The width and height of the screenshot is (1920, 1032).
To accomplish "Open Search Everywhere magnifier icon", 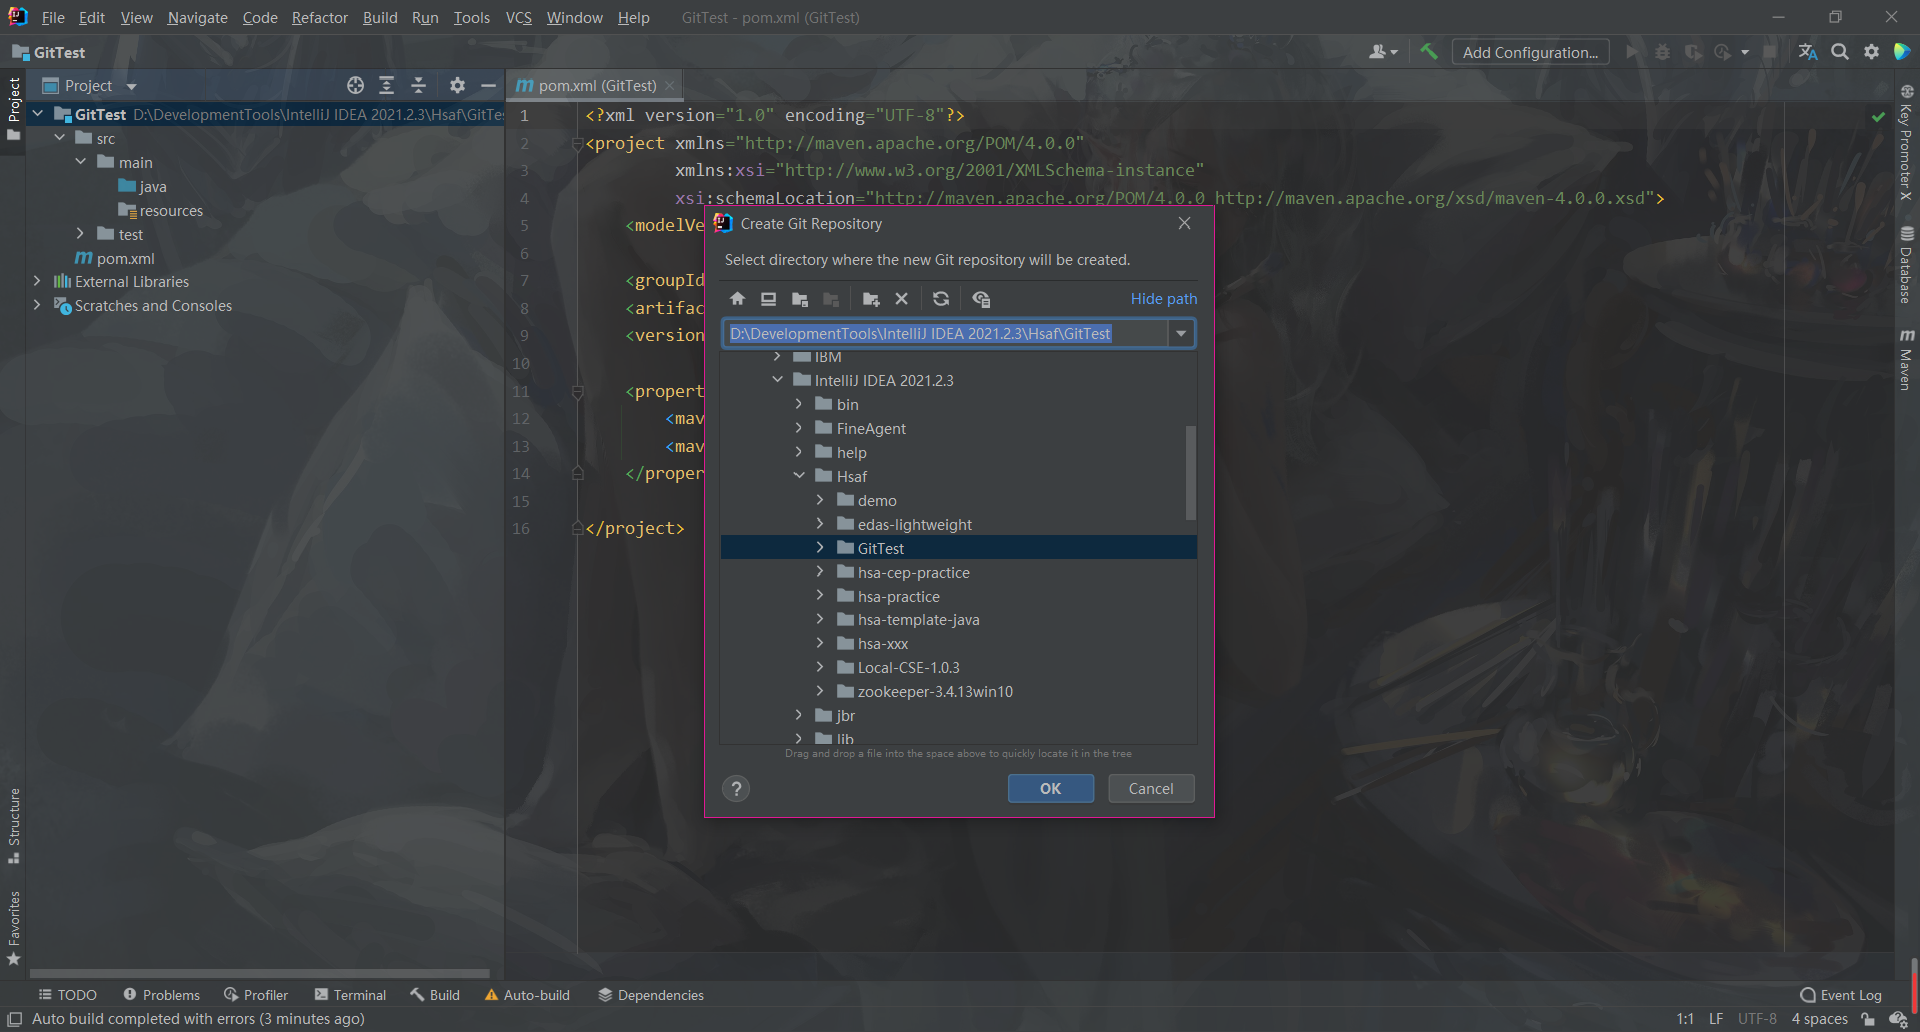I will (1840, 52).
